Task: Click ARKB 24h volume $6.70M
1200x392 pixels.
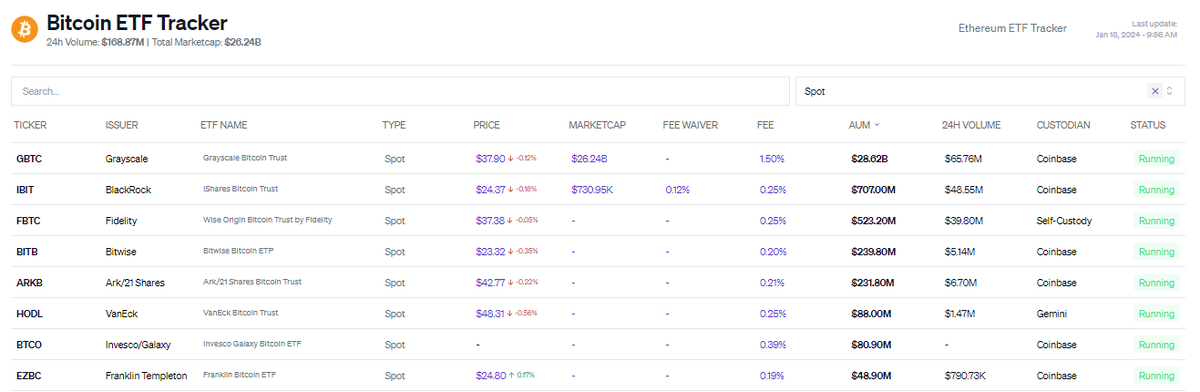Action: pyautogui.click(x=961, y=283)
